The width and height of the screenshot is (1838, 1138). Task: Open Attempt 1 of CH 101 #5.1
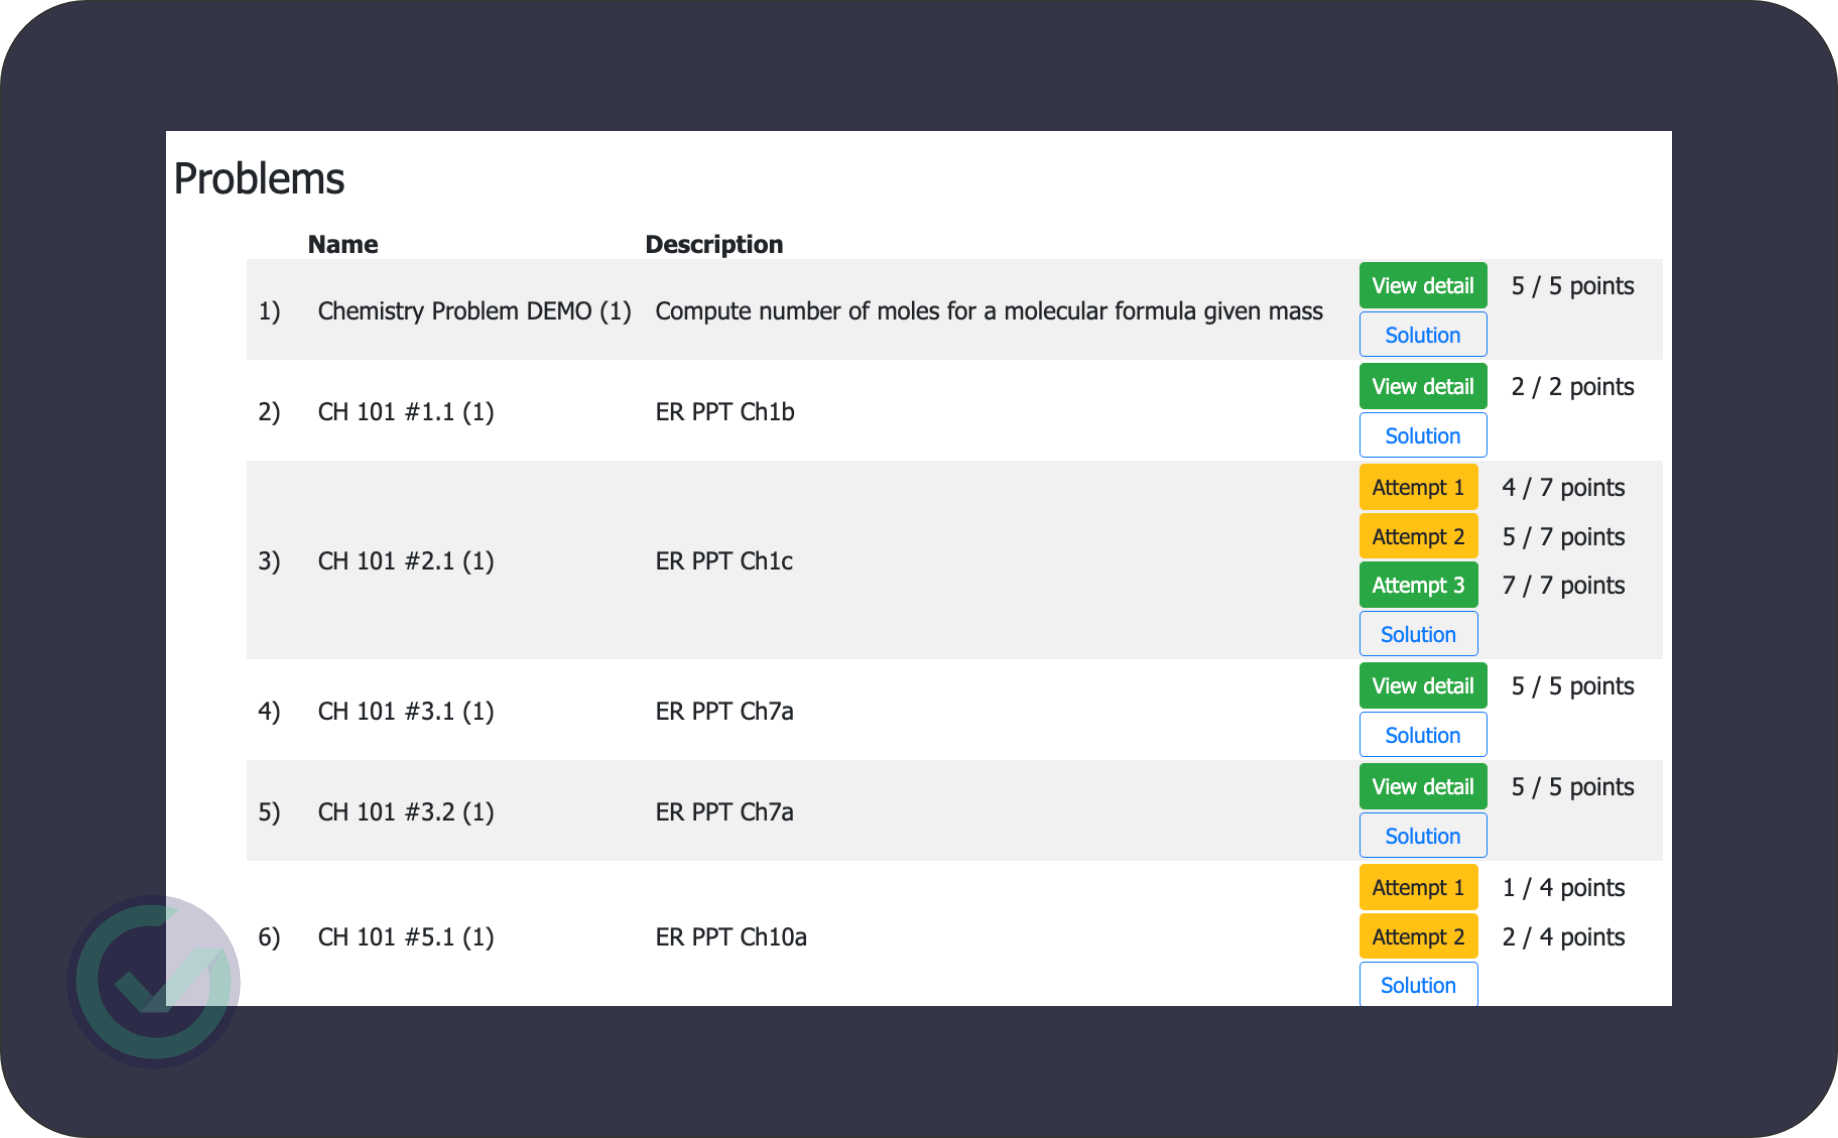(1417, 888)
